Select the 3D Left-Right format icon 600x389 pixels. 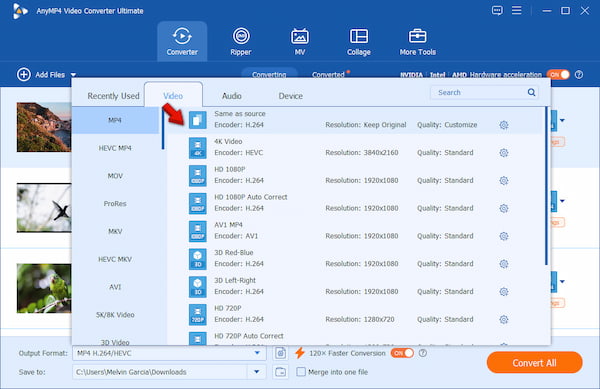point(197,287)
